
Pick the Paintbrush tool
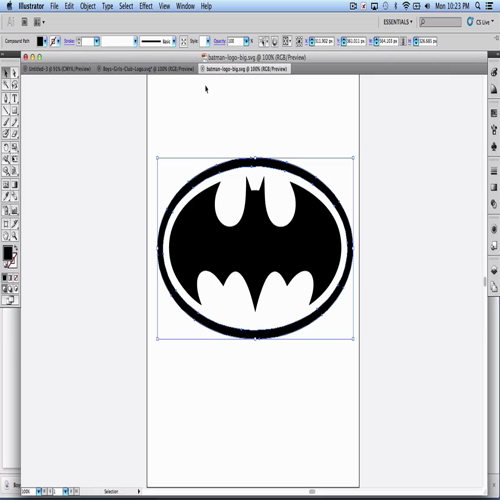pyautogui.click(x=6, y=122)
